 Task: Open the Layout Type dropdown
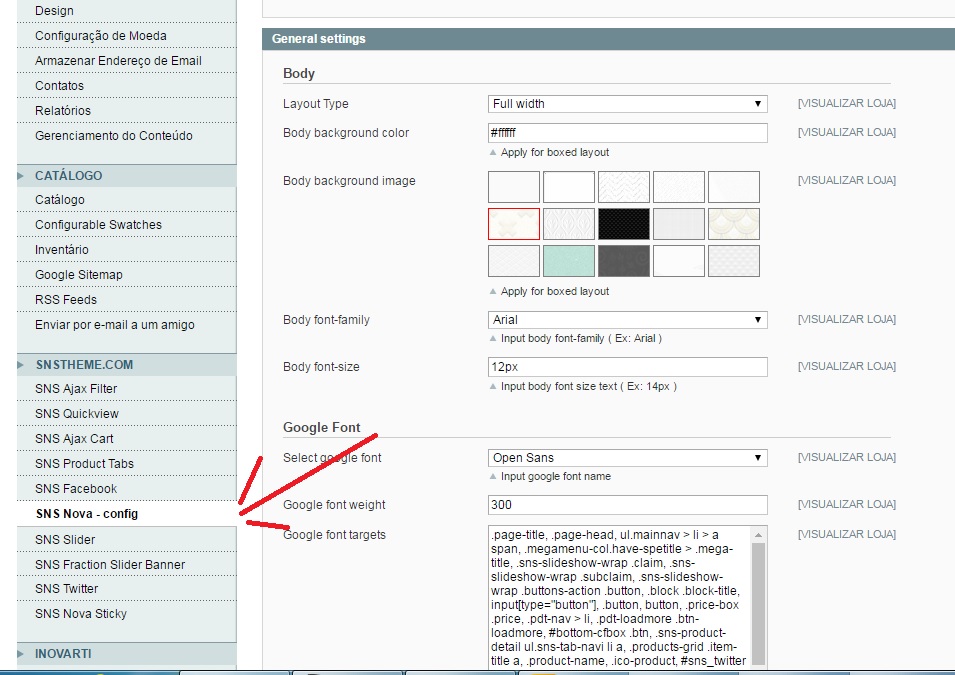point(627,104)
